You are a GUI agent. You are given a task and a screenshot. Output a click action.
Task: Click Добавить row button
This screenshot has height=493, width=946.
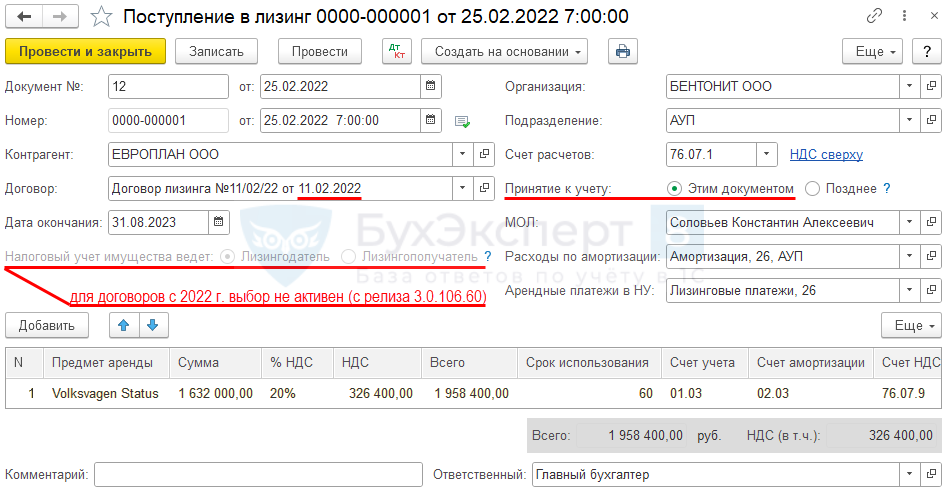click(46, 325)
